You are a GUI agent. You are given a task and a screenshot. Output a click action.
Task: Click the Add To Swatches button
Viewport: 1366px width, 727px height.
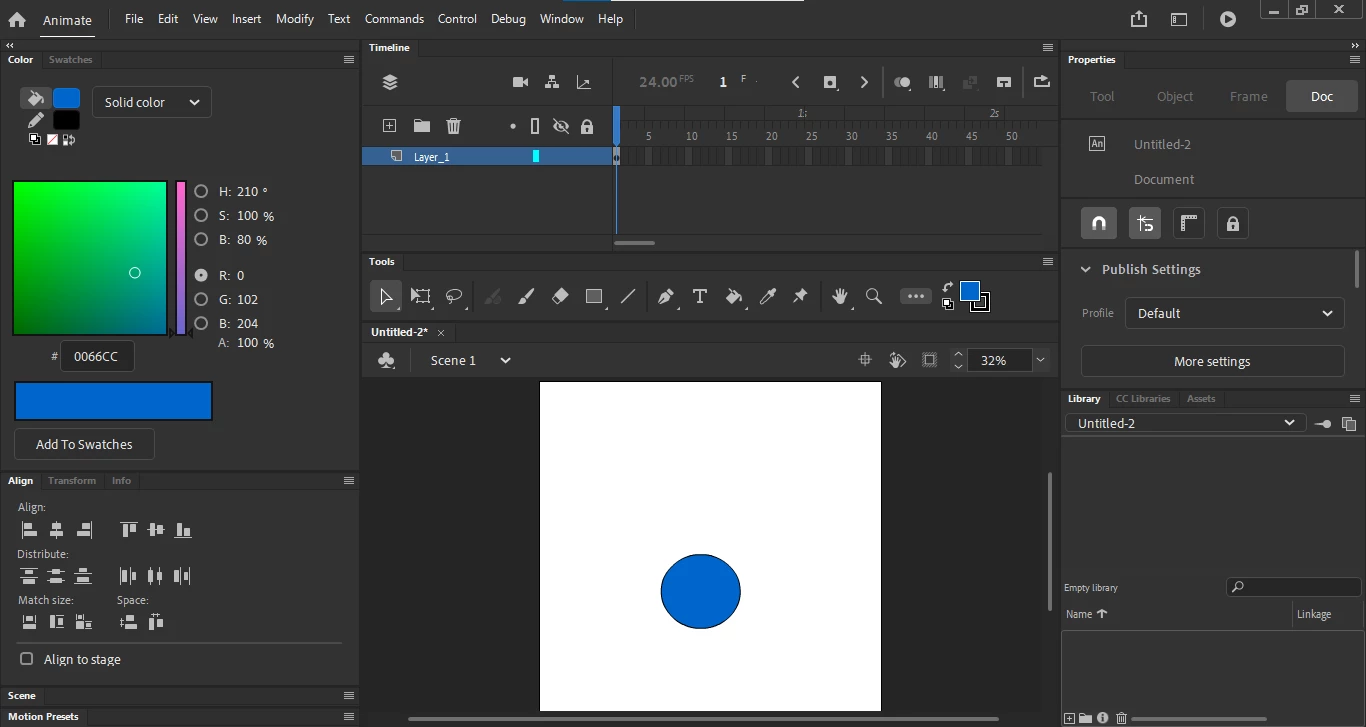(x=84, y=444)
